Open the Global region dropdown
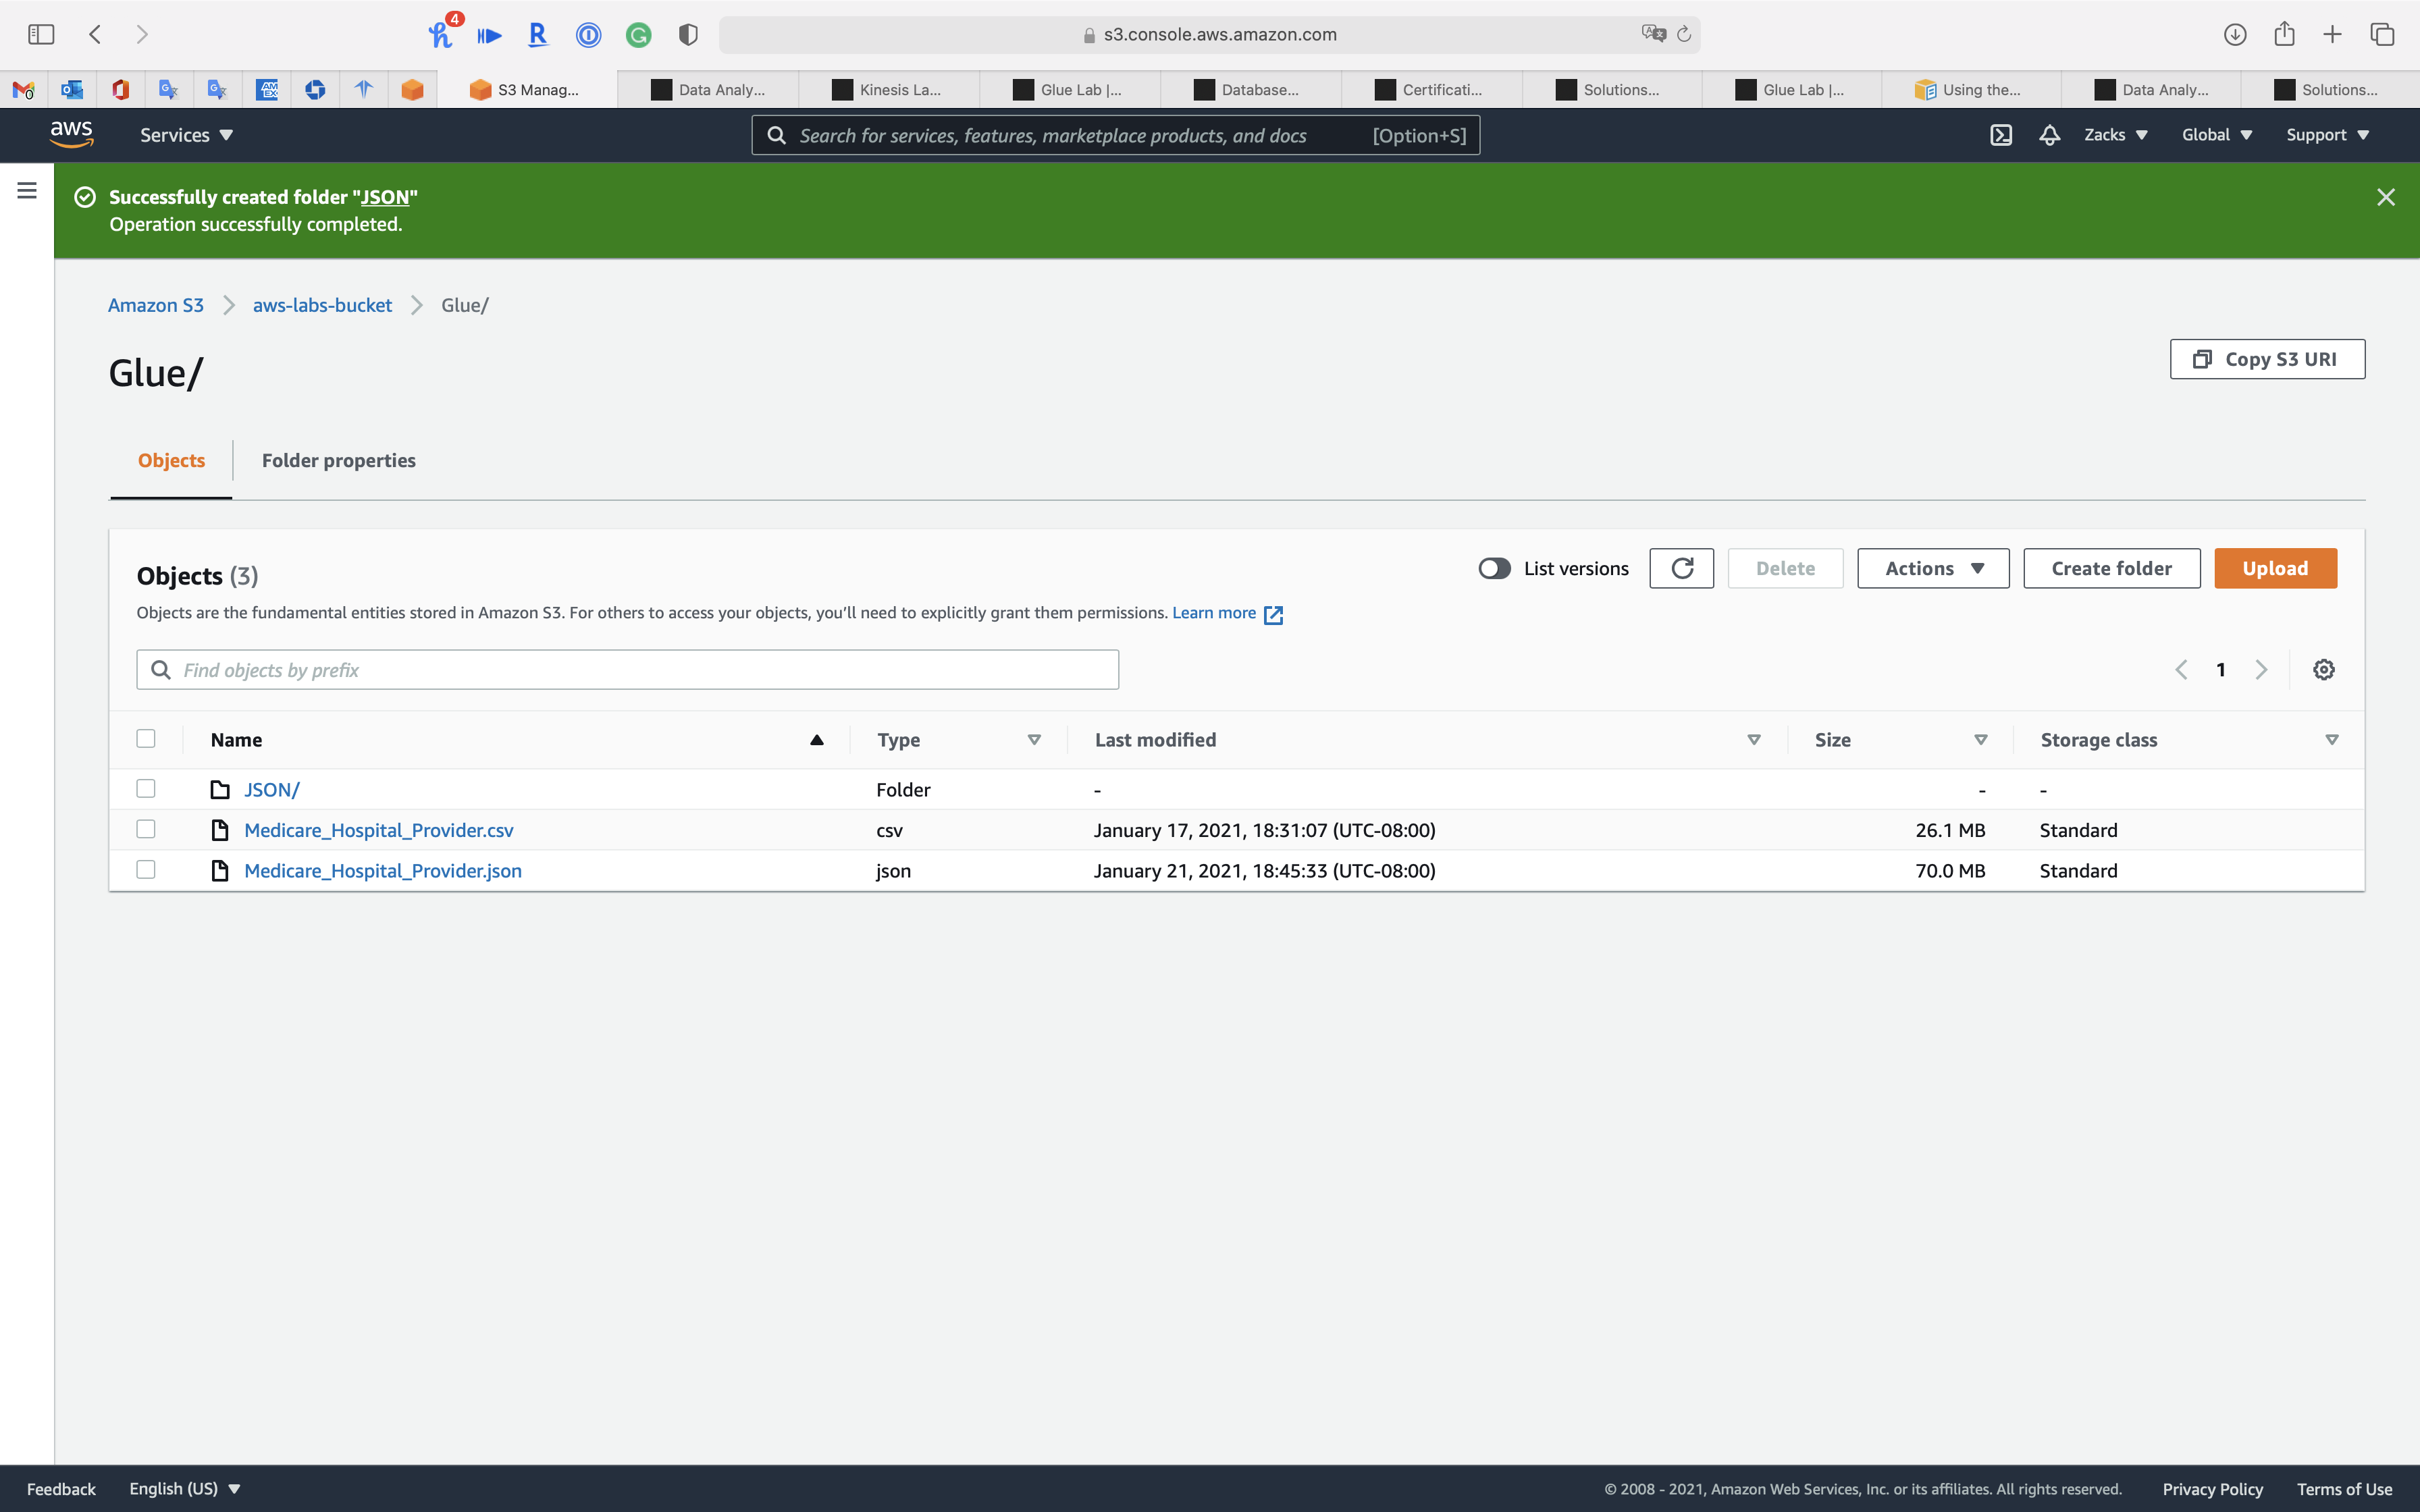The height and width of the screenshot is (1512, 2420). 2216,135
